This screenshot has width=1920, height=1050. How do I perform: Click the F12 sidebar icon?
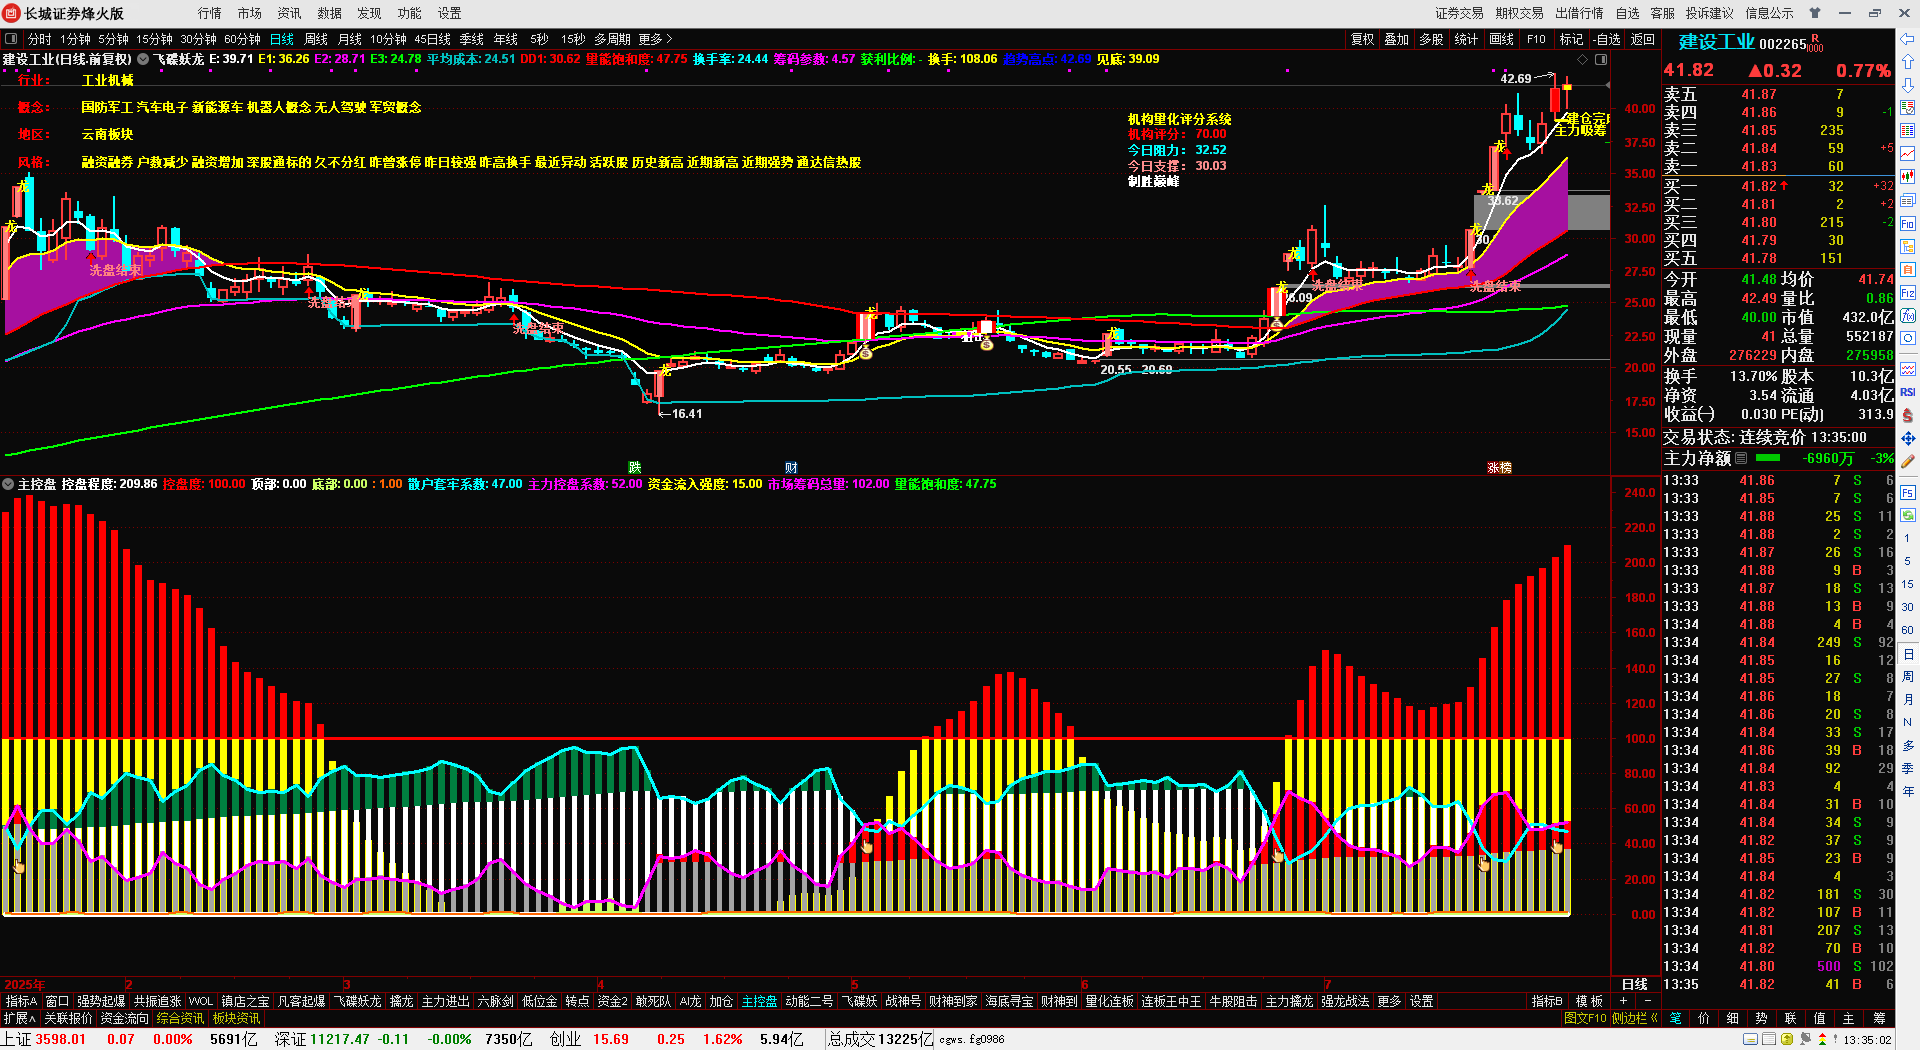tap(1908, 293)
